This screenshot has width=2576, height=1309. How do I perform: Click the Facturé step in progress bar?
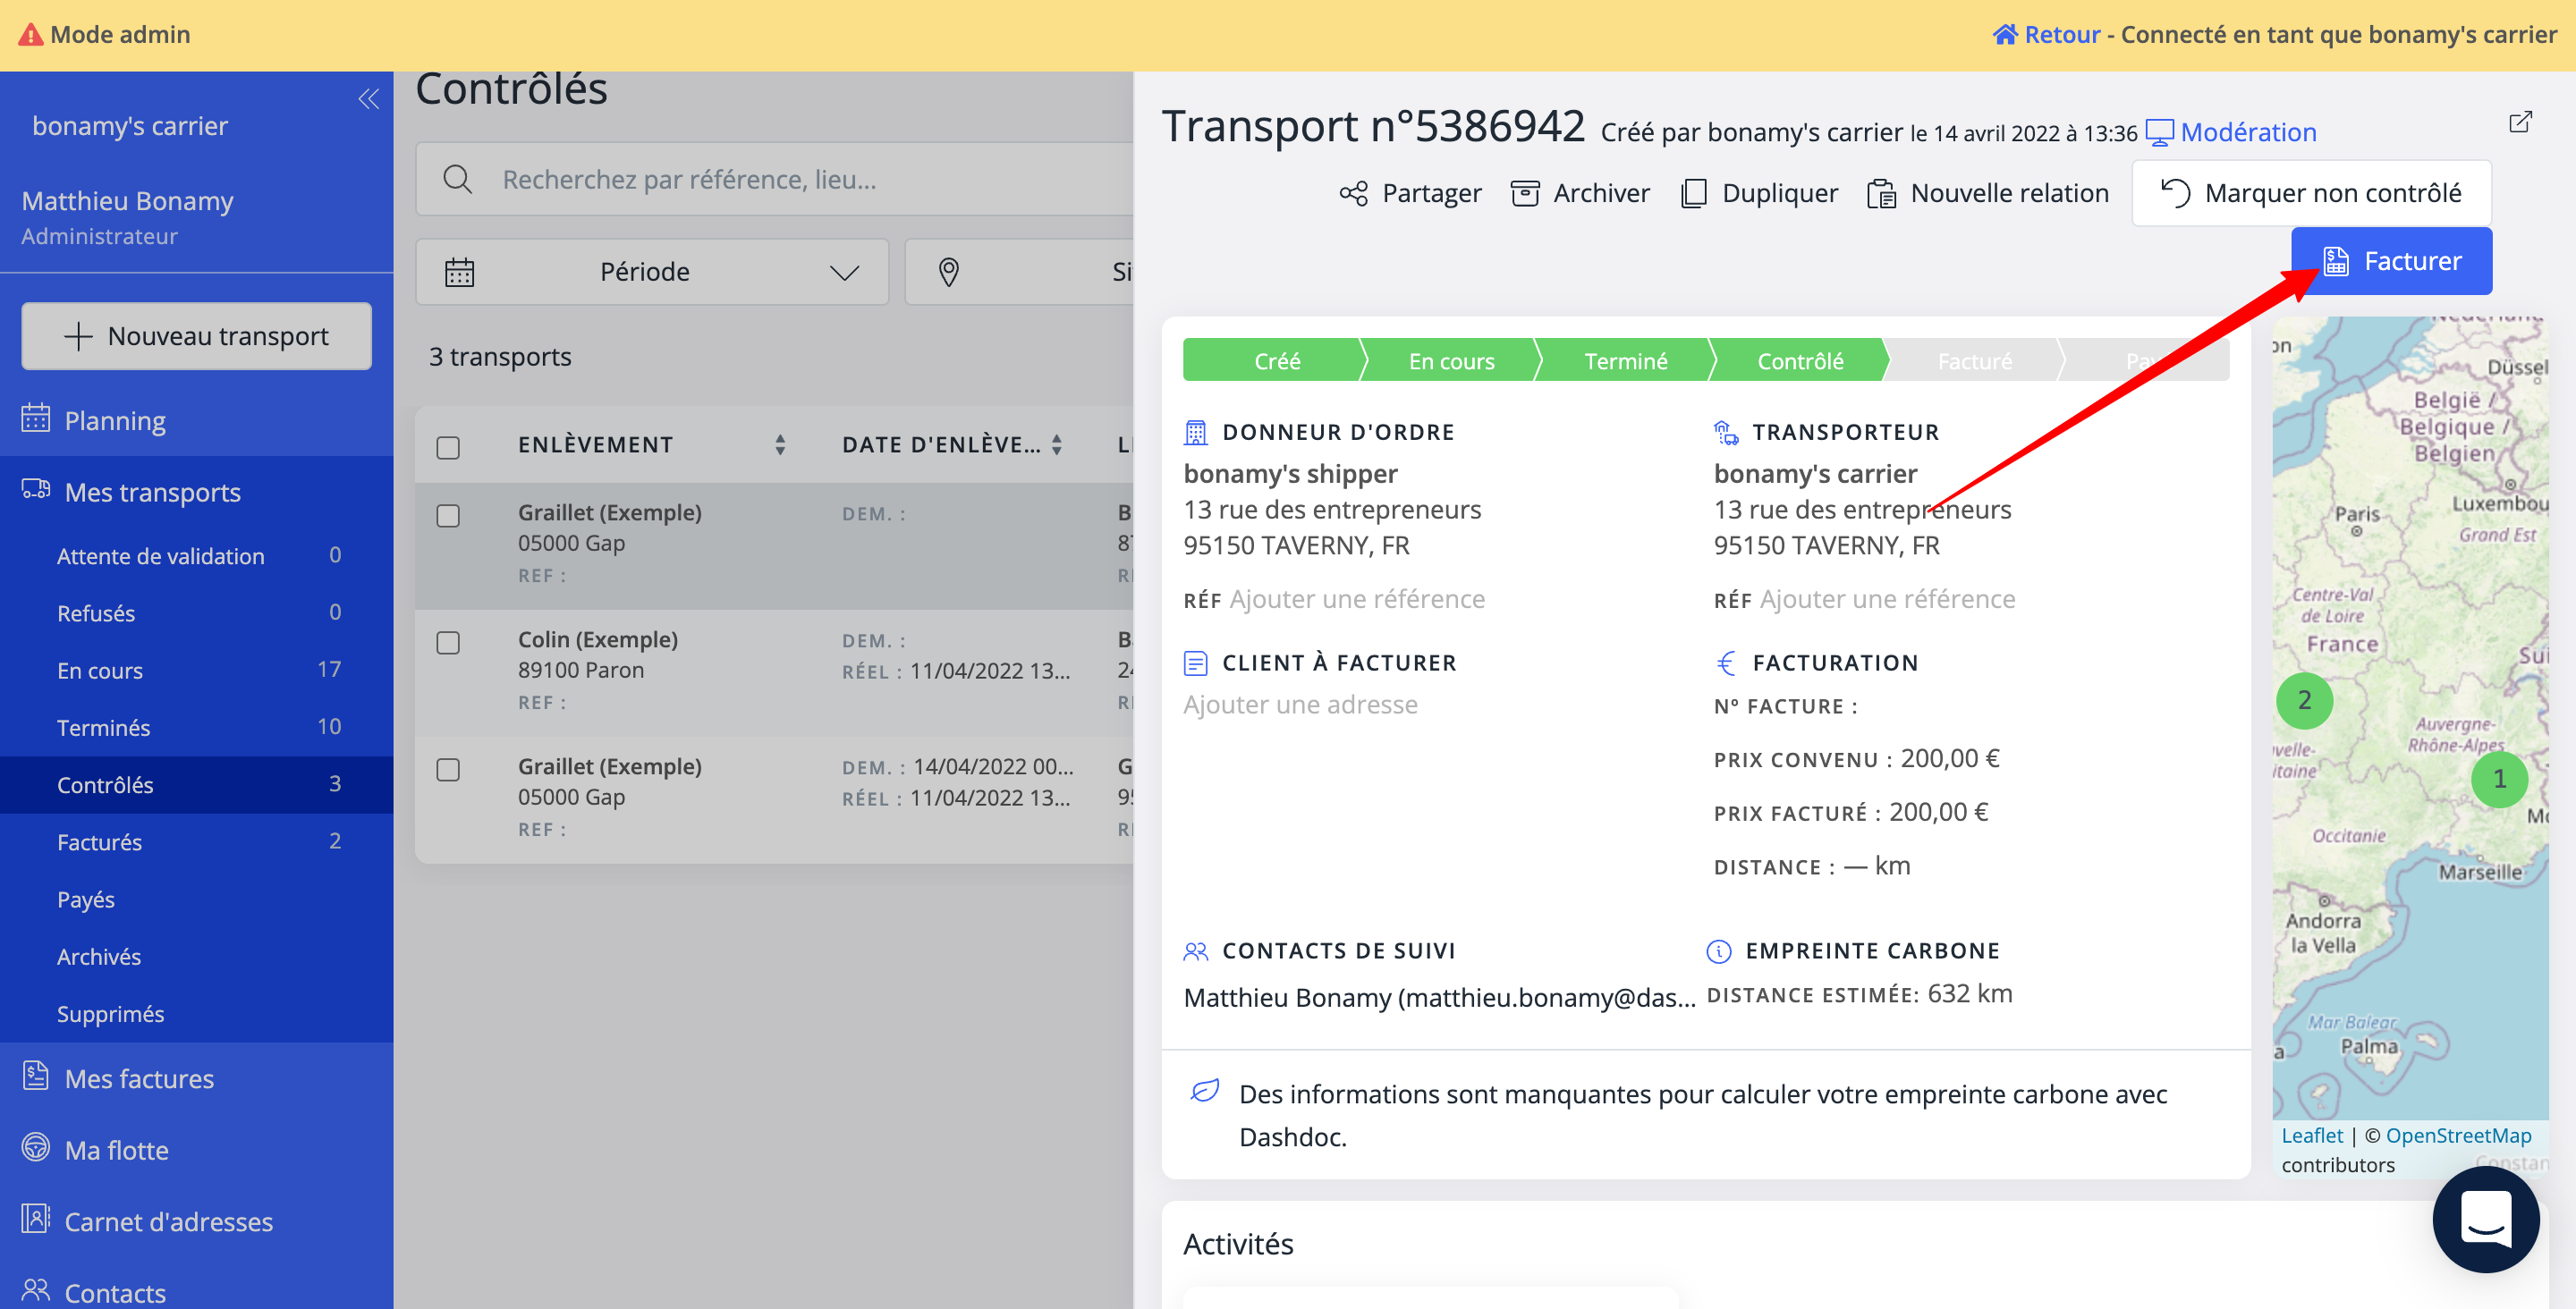1973,361
